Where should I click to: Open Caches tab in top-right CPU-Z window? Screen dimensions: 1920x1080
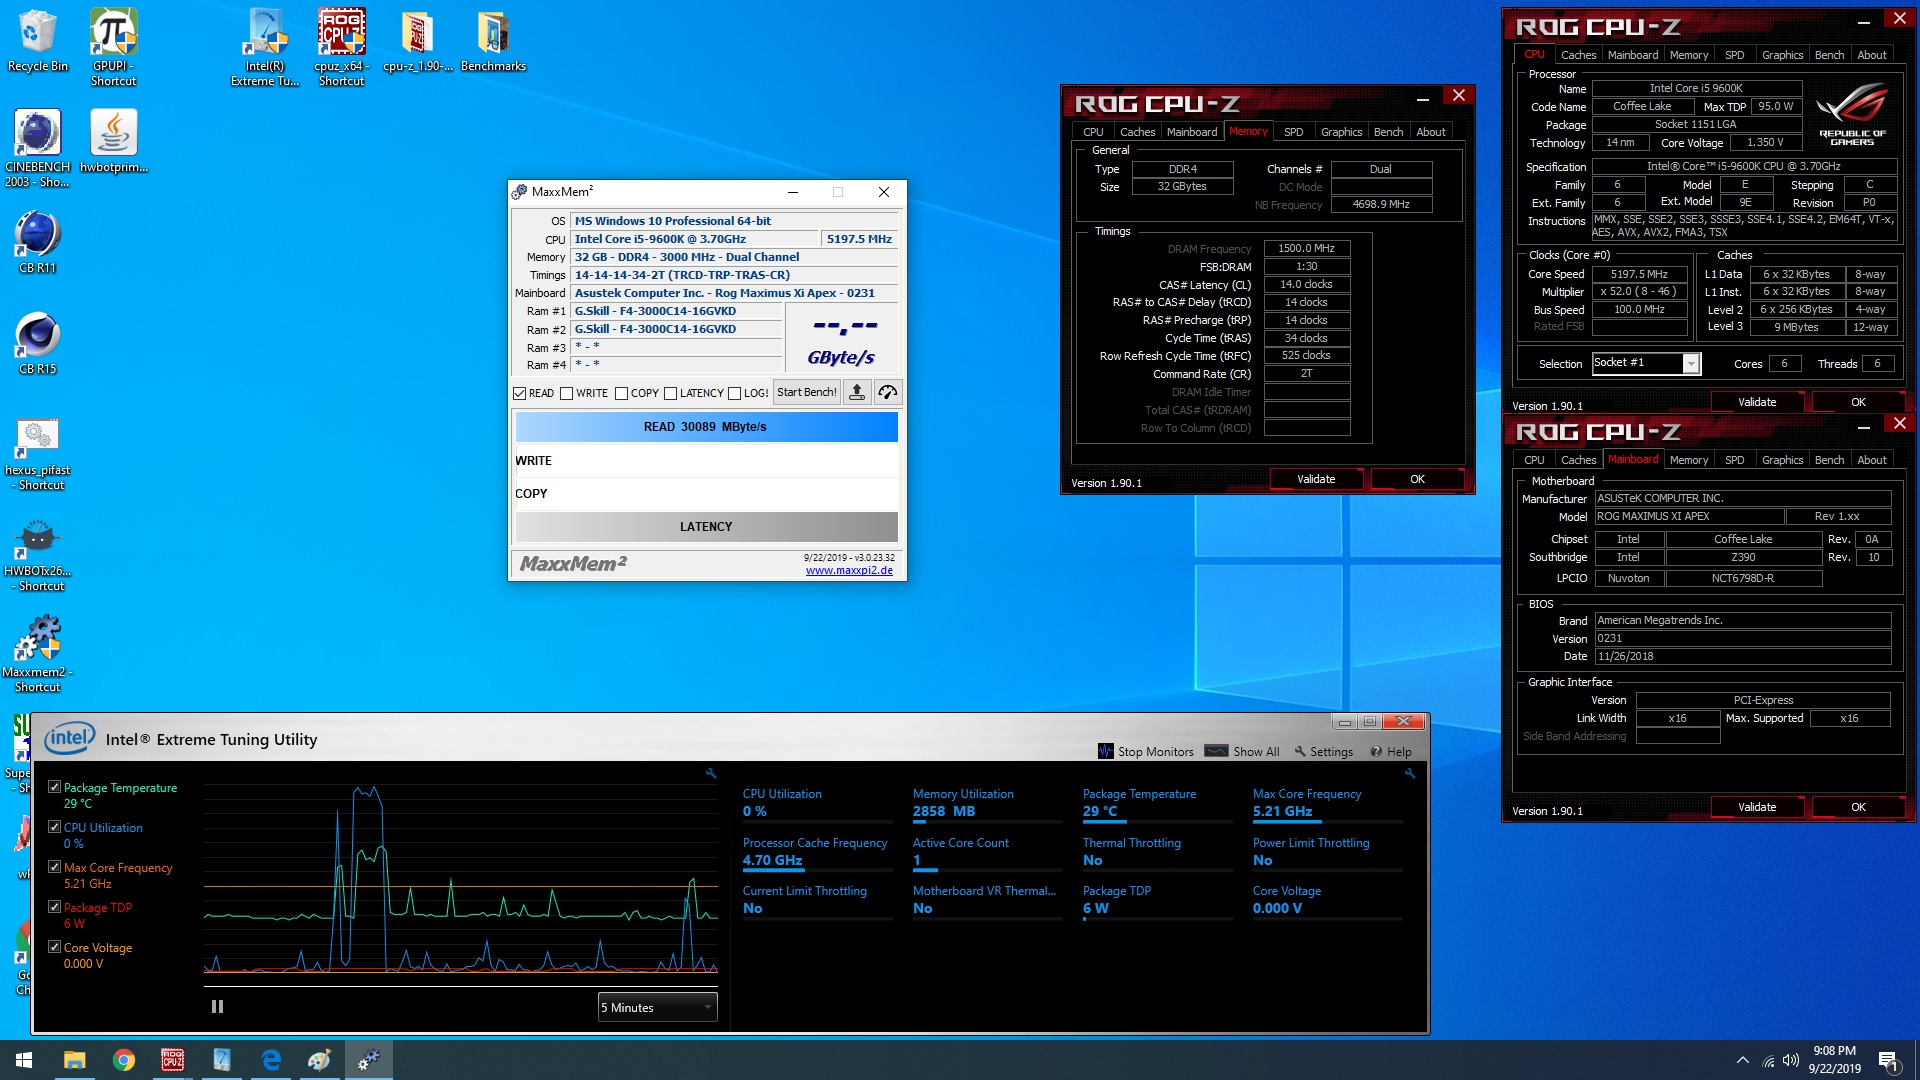coord(1578,55)
